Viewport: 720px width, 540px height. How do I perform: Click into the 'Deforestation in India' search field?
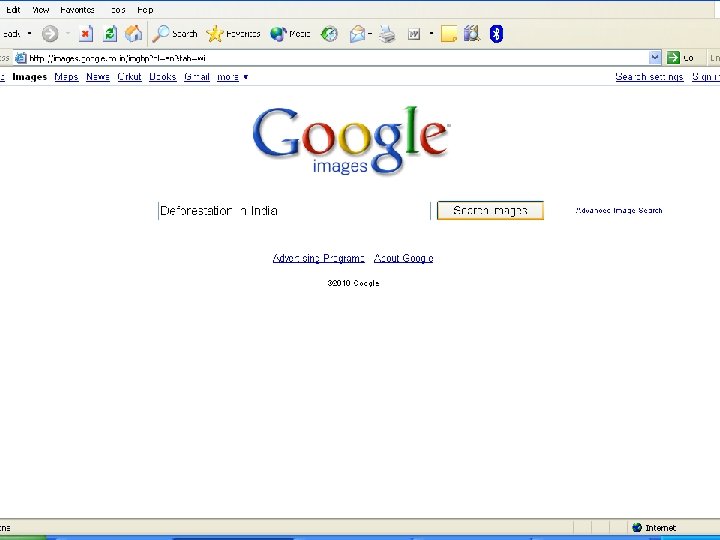tap(294, 211)
